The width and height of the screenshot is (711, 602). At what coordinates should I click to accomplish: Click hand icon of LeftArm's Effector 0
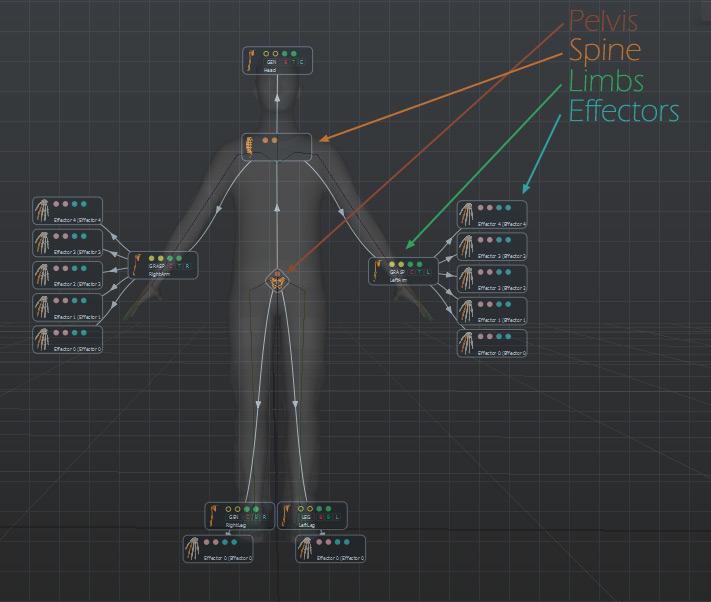pos(466,343)
